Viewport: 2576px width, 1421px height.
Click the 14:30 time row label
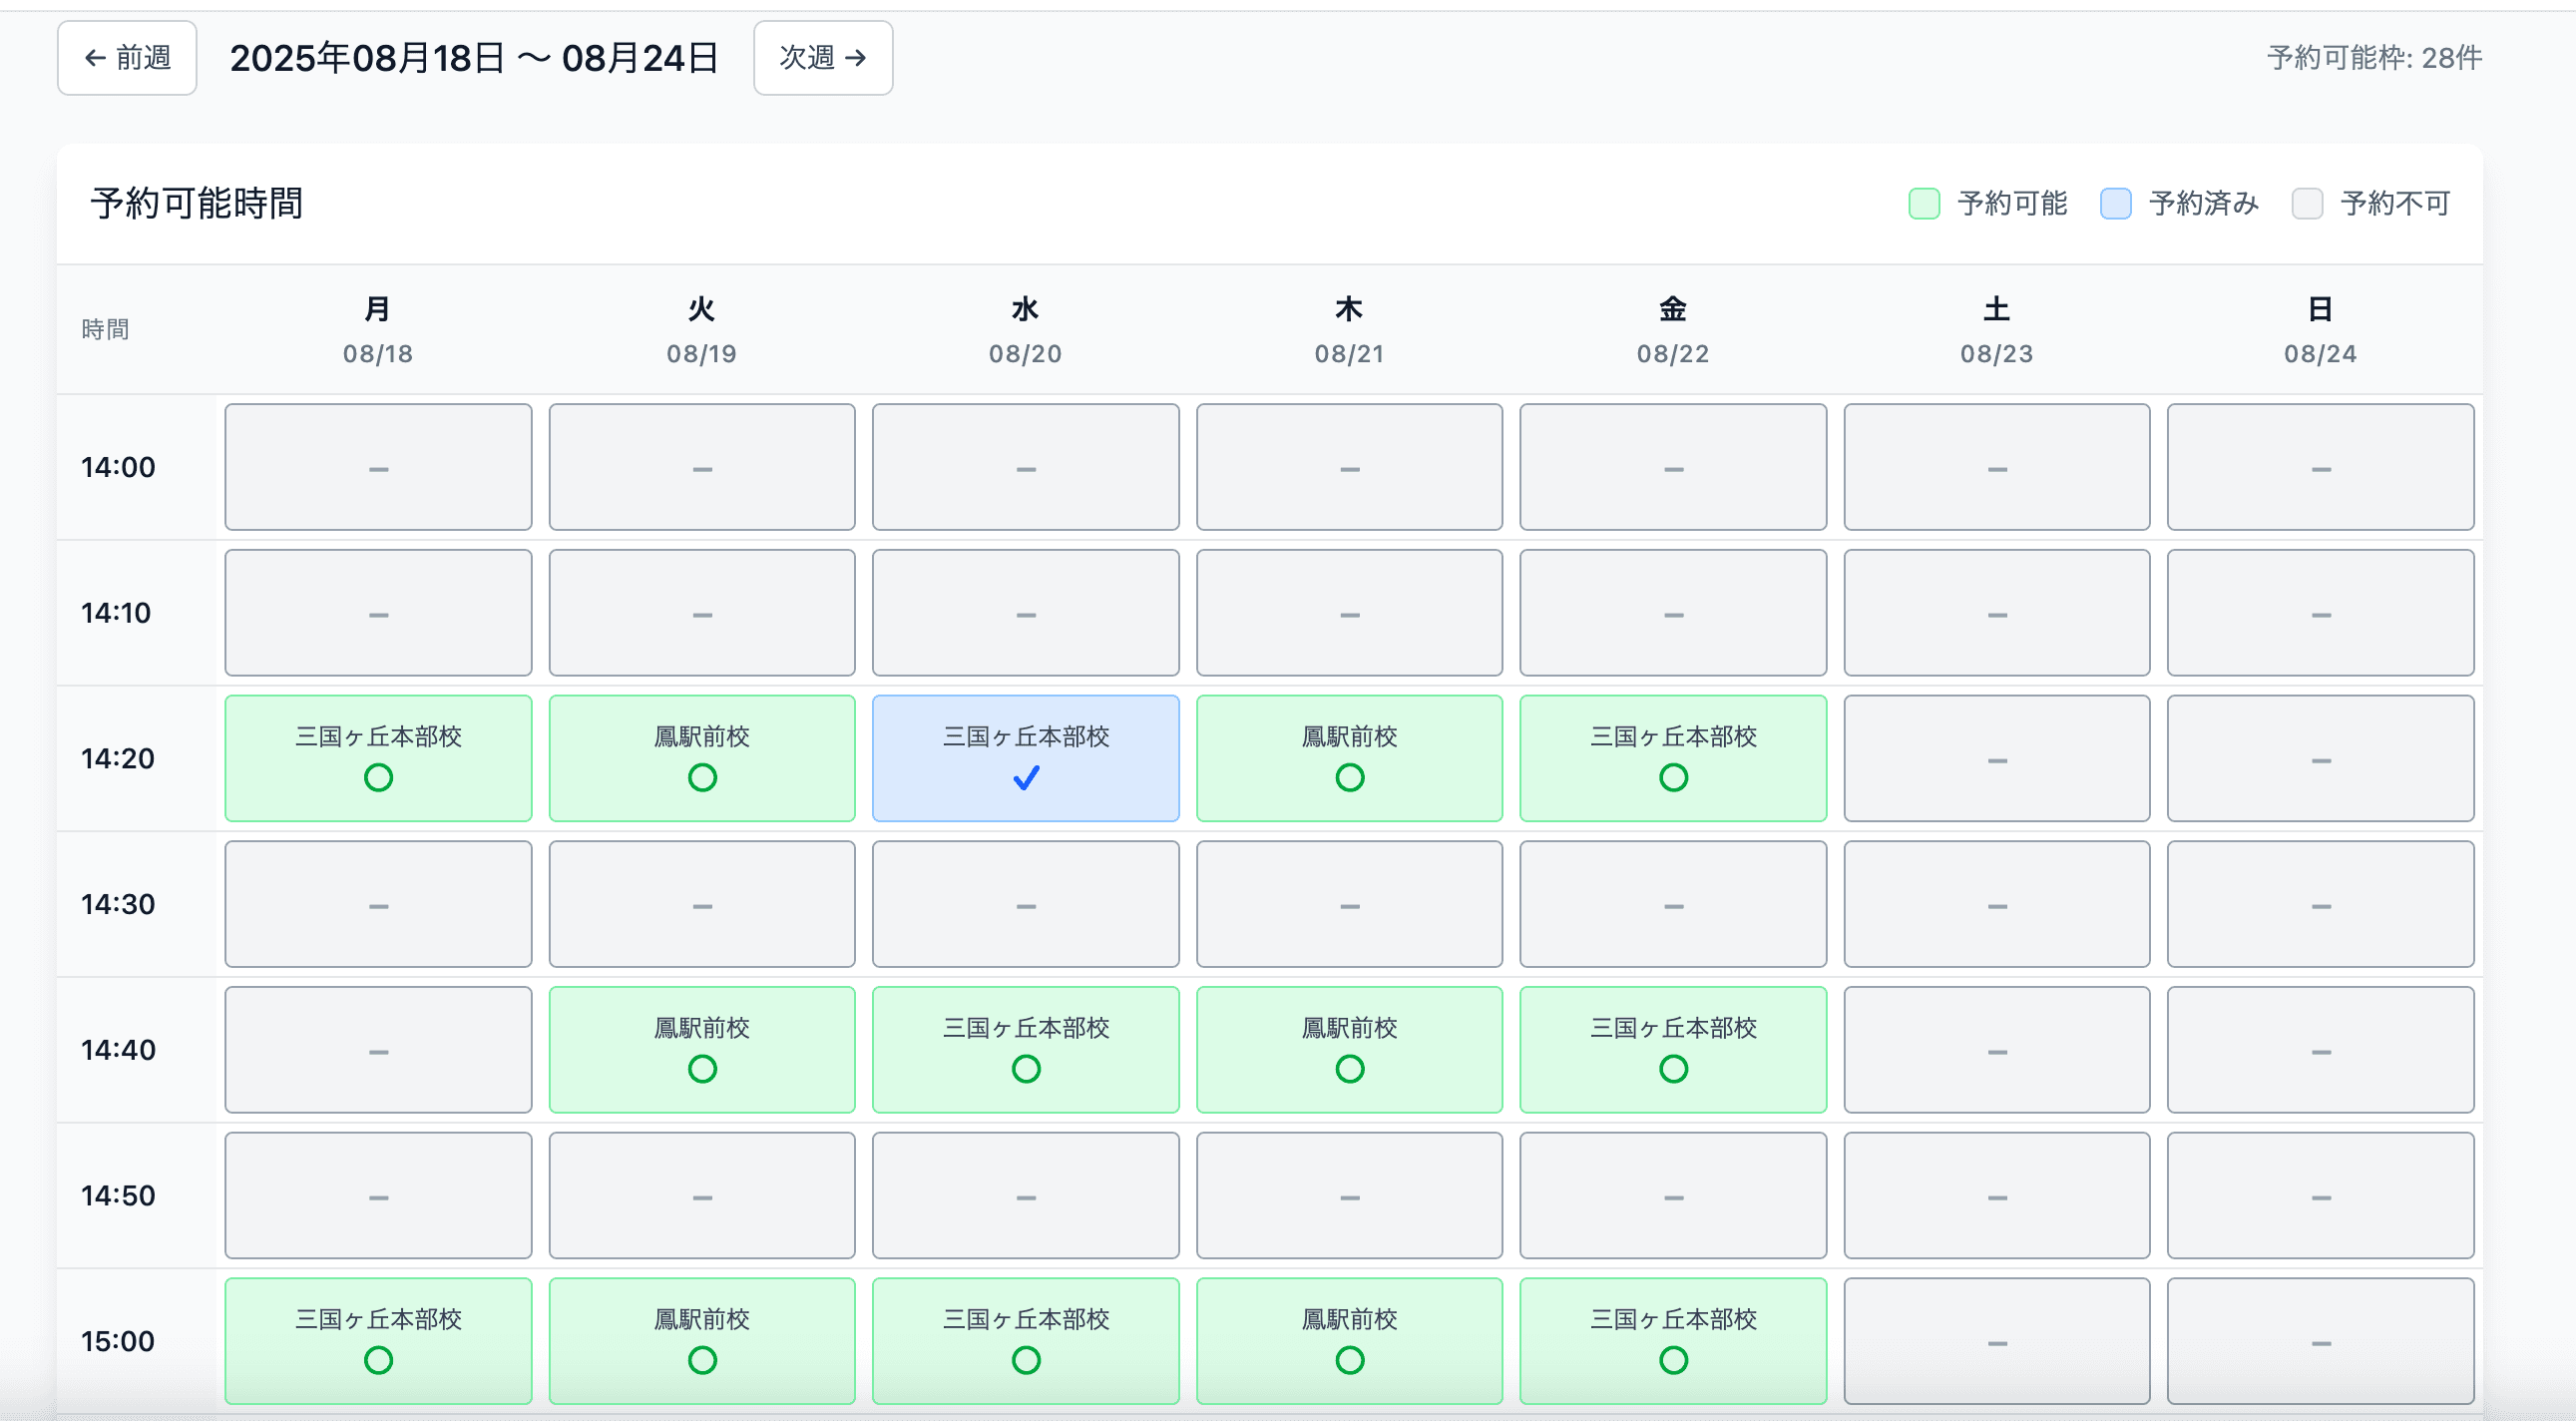[x=118, y=904]
